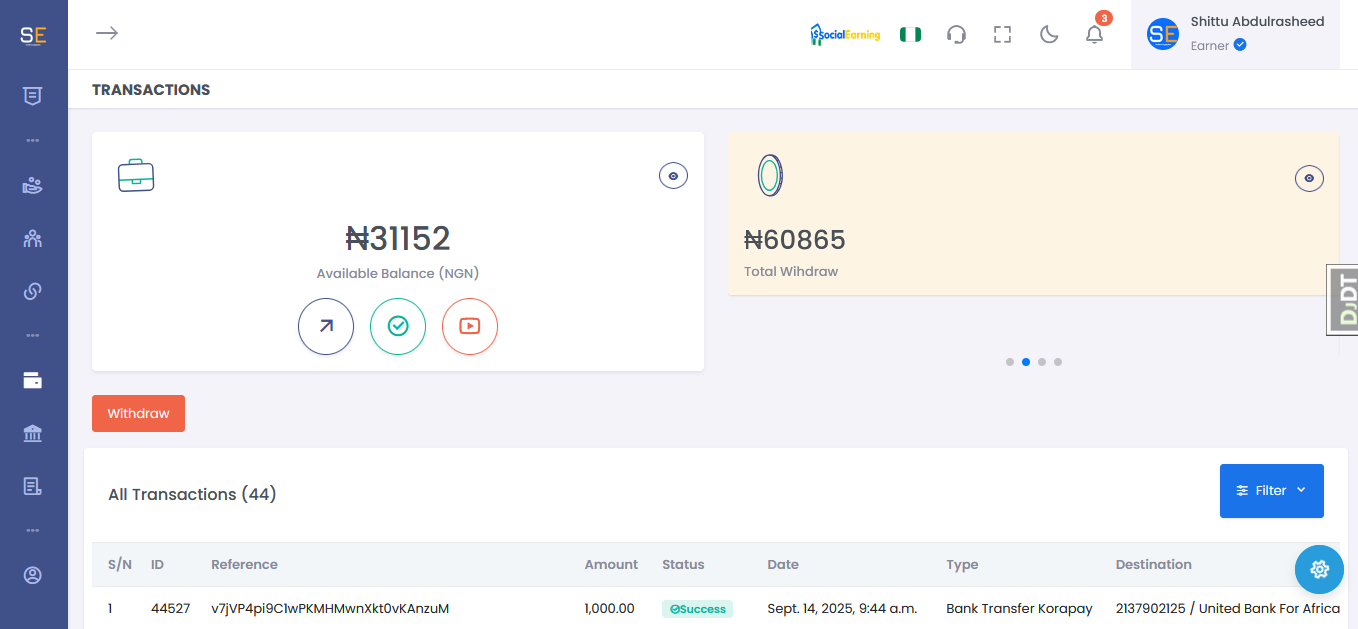The width and height of the screenshot is (1358, 629).
Task: Select the Nigeria flag country selector
Action: (910, 35)
